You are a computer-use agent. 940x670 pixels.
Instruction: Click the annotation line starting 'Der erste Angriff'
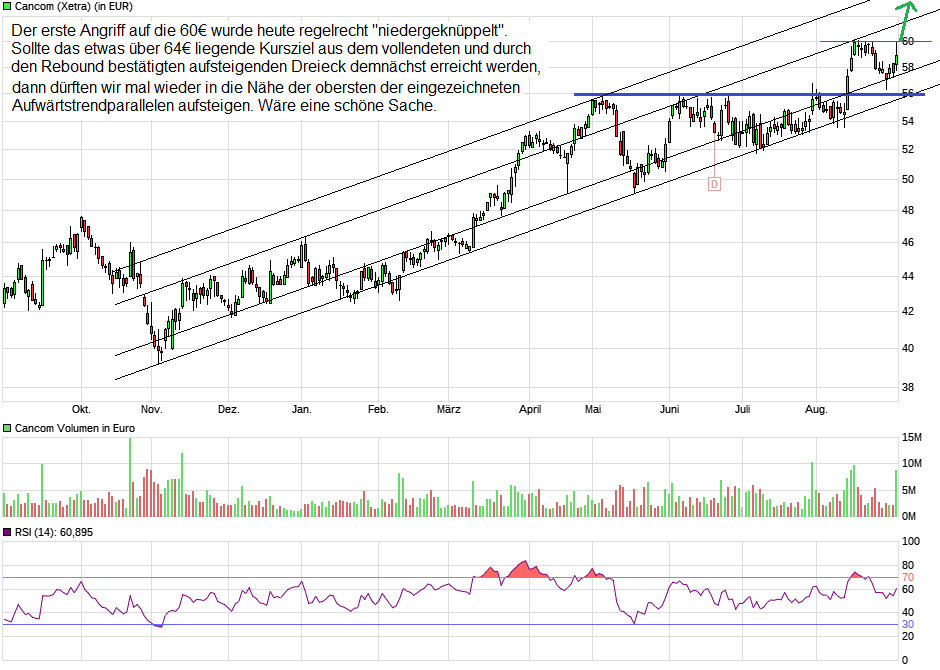pos(259,30)
